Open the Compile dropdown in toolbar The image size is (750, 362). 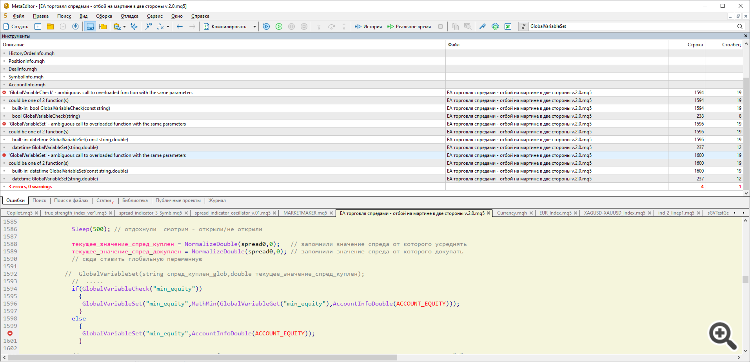255,26
